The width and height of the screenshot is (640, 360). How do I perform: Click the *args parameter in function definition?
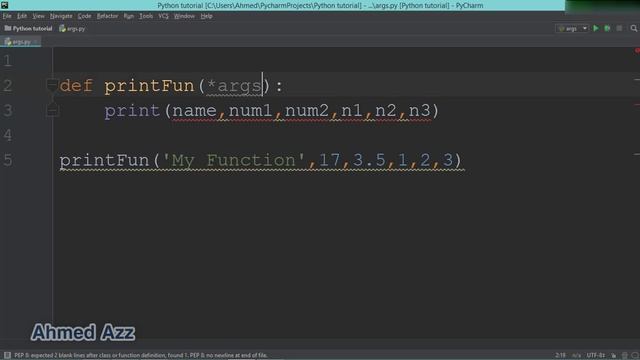coord(234,86)
